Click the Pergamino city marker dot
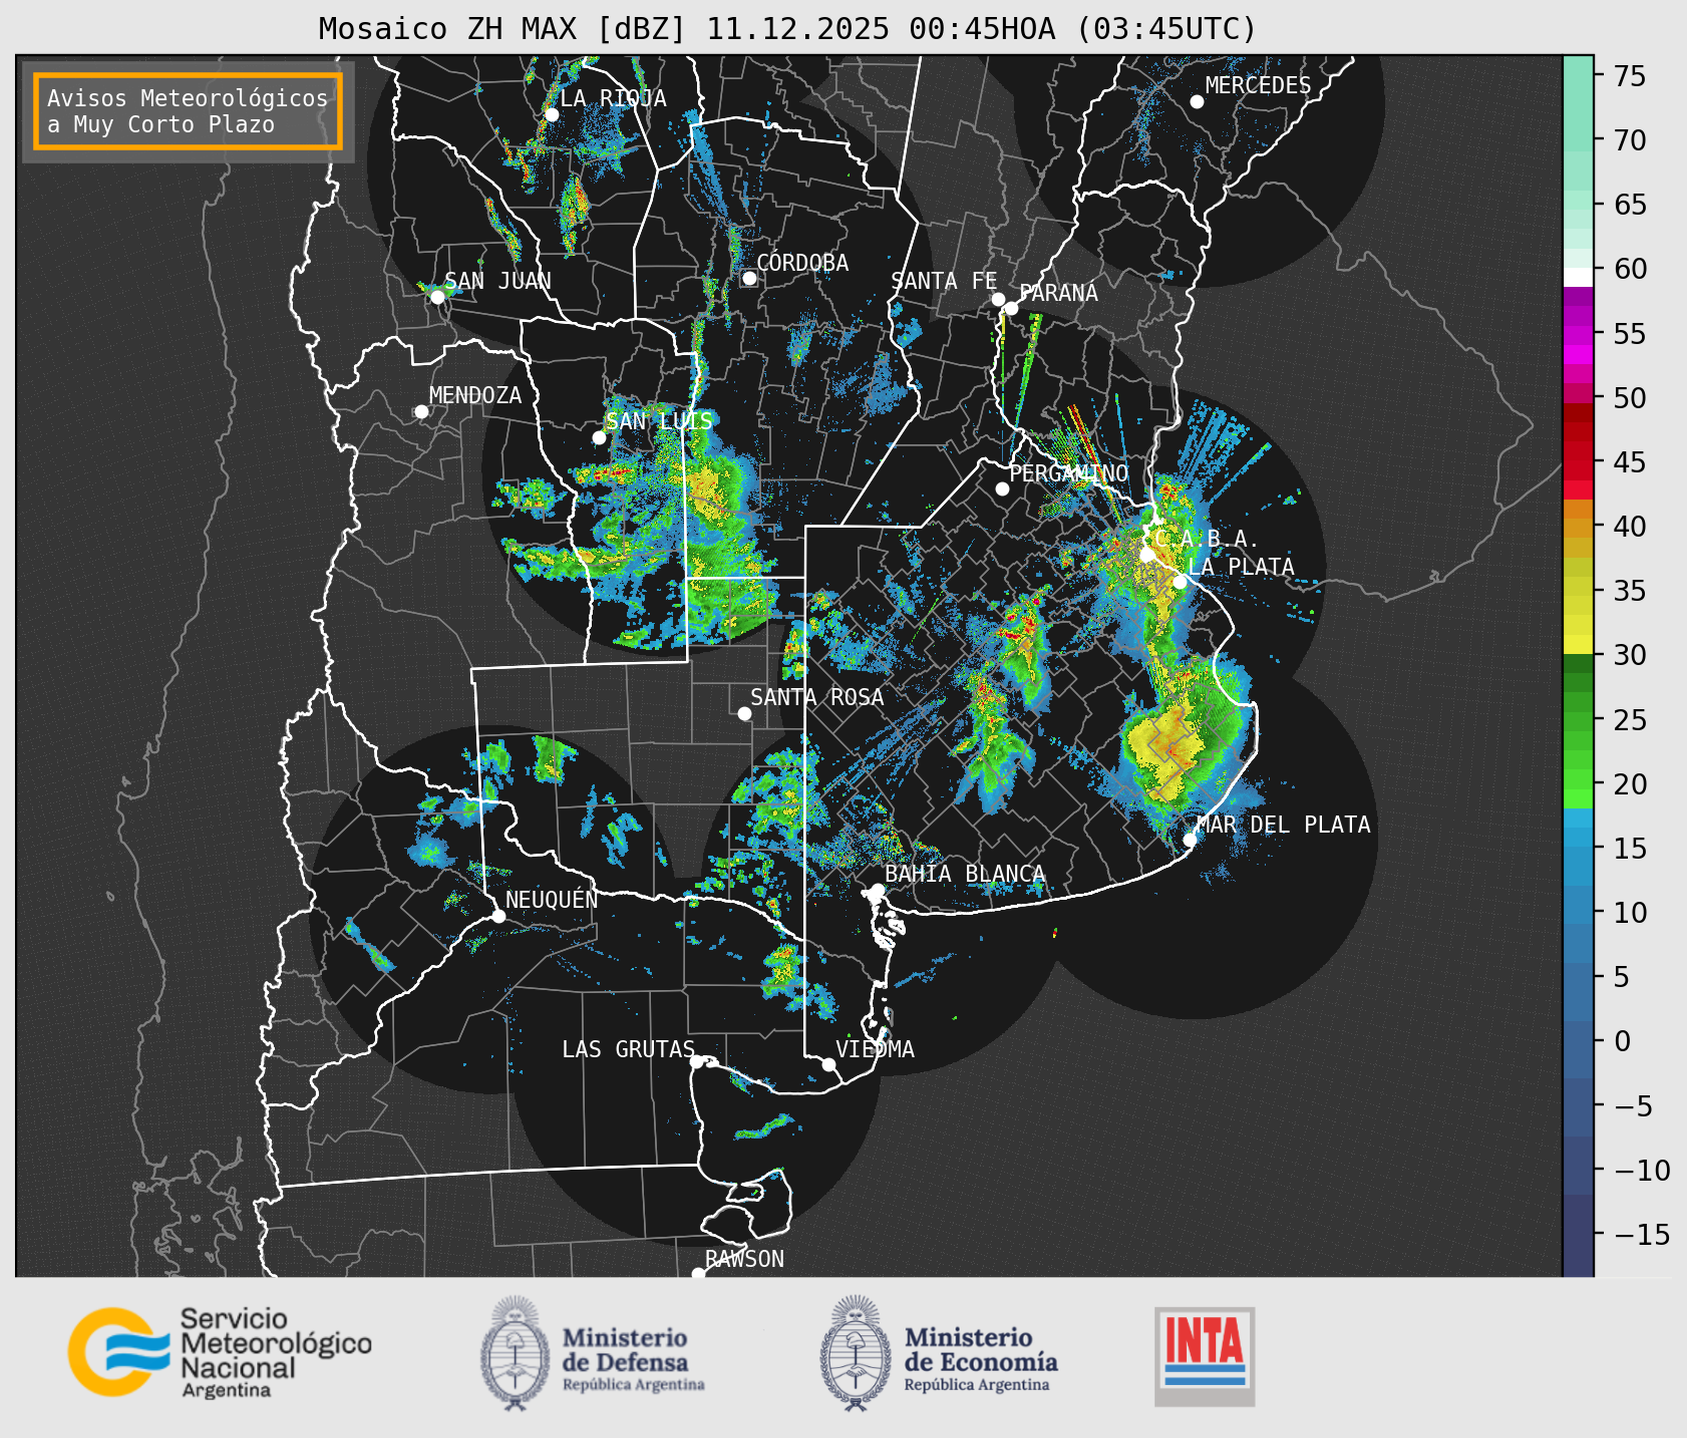Screen dimensions: 1687x1438 (1002, 489)
